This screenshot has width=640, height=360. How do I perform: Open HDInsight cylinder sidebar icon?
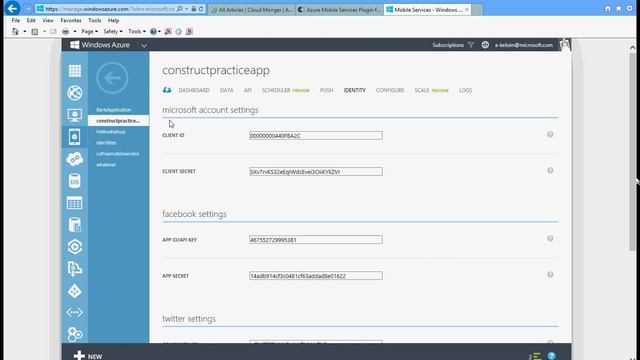(75, 225)
